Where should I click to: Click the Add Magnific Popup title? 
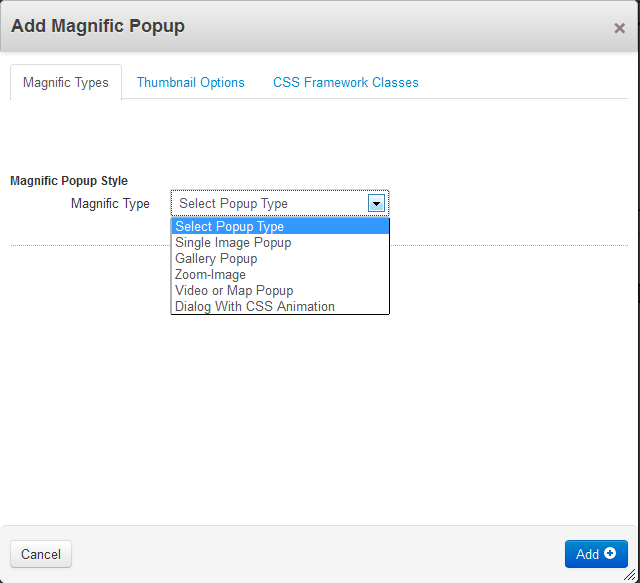tap(98, 26)
